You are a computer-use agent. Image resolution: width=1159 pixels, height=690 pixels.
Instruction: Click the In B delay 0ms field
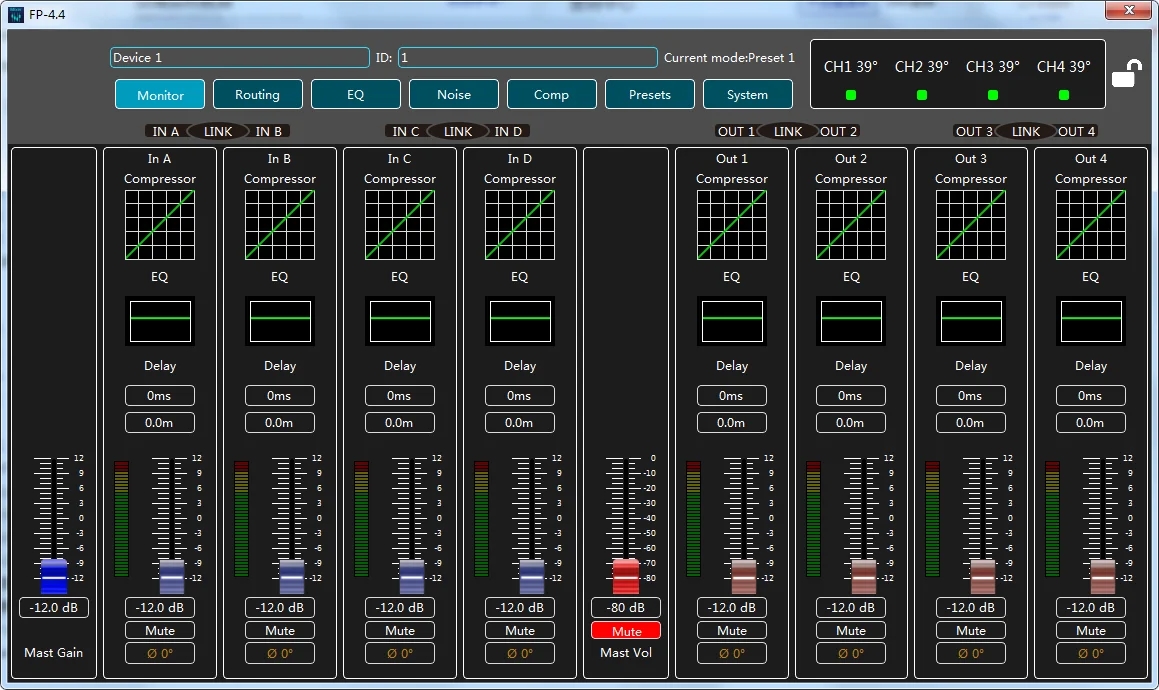280,396
